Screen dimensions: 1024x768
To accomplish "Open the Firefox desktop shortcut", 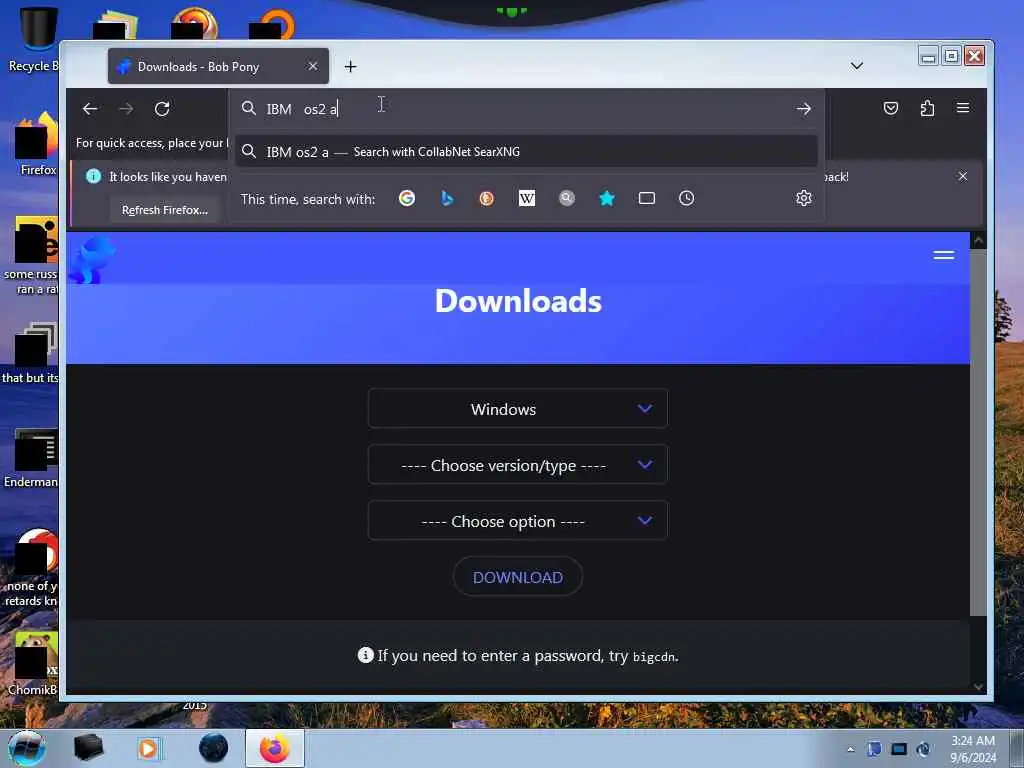I will [37, 144].
